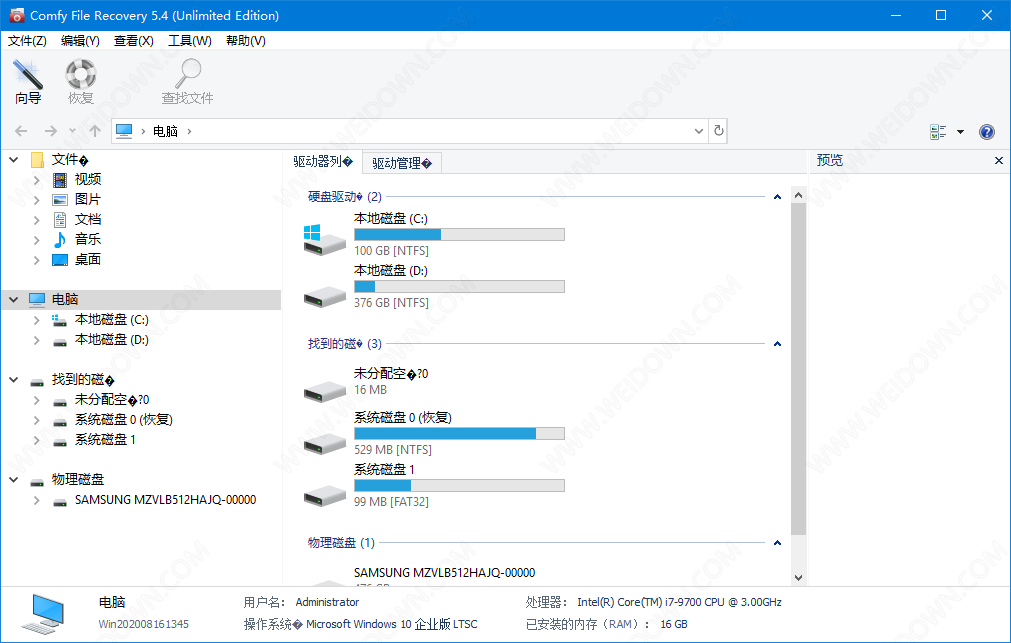This screenshot has height=643, width=1011.
Task: Open view options dropdown arrow
Action: 960,132
